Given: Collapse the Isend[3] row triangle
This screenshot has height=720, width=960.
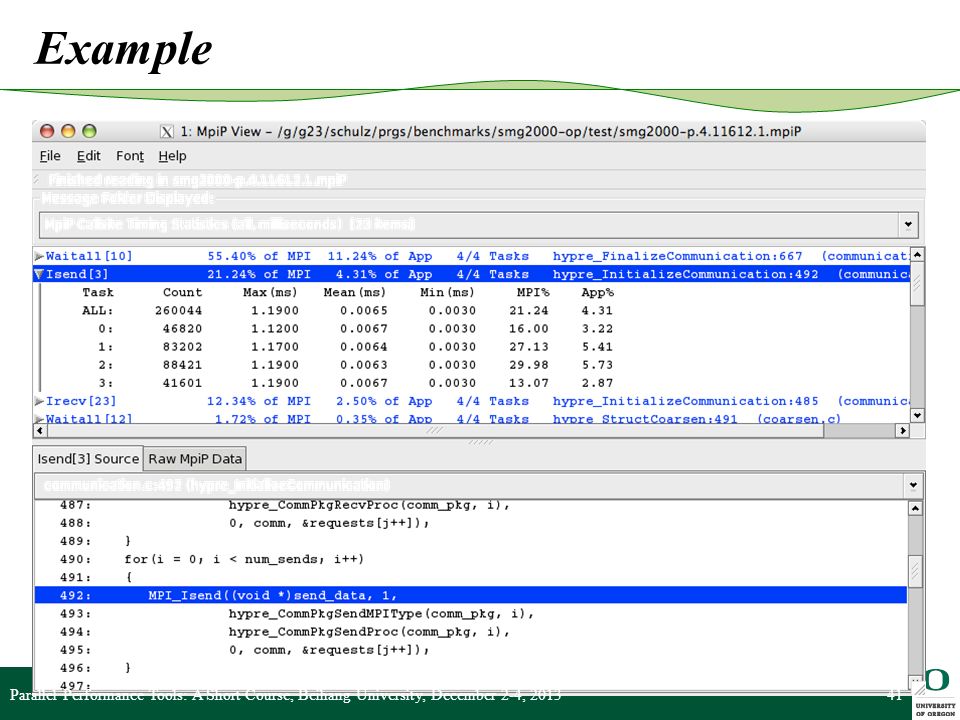Looking at the screenshot, I should [39, 274].
